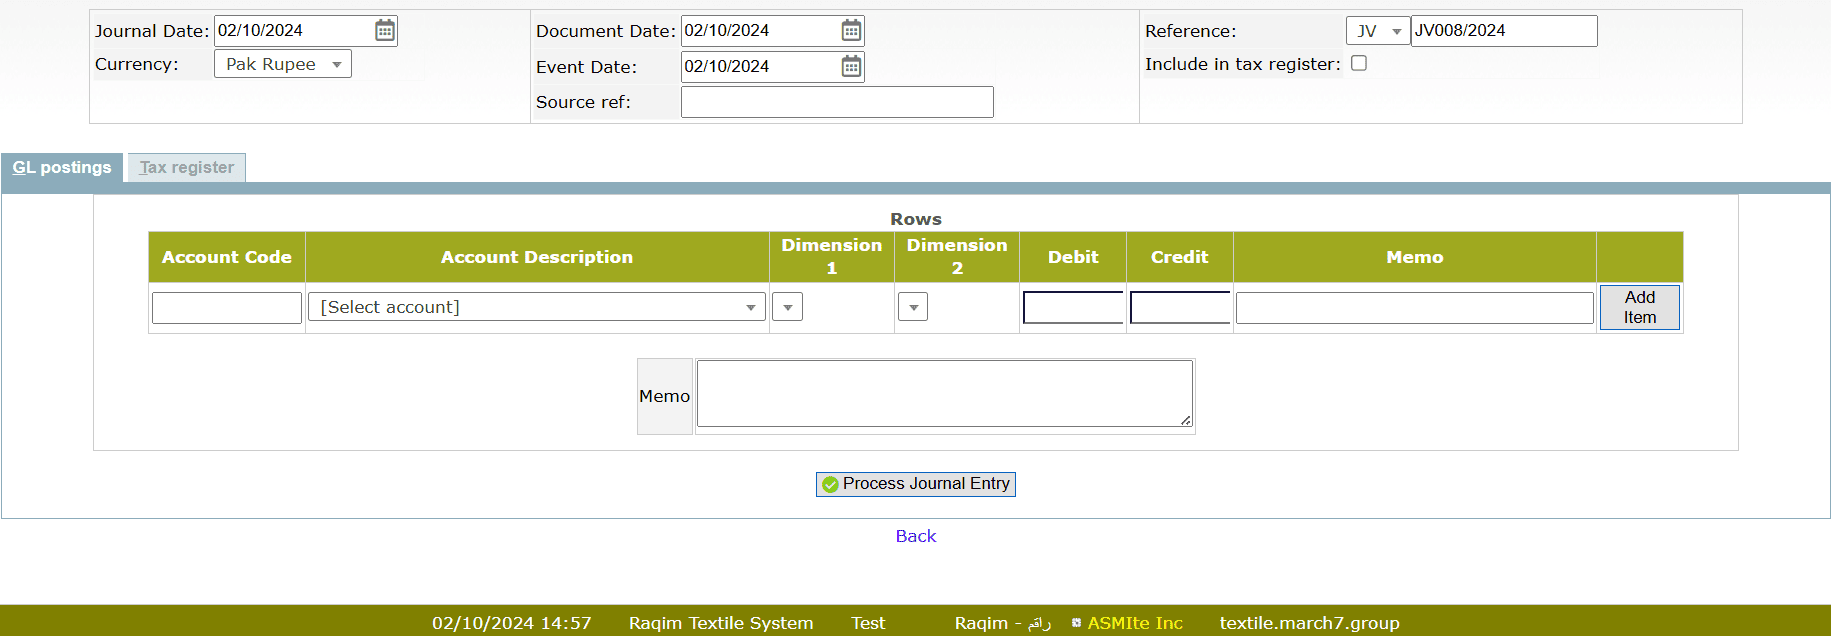Screen dimensions: 1831x636
Task: Follow the Back link
Action: tap(915, 536)
